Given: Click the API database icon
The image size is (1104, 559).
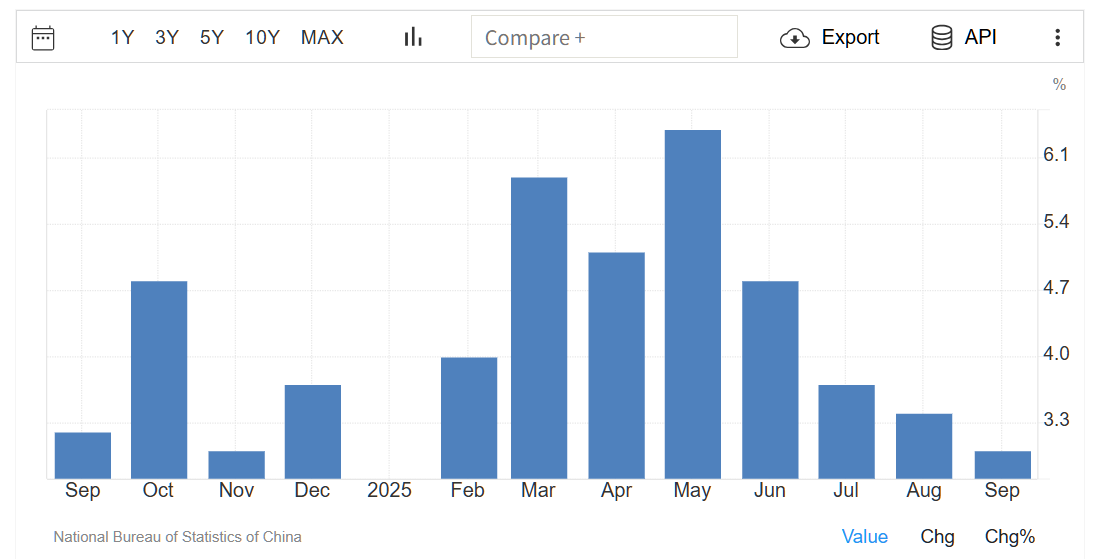Looking at the screenshot, I should click(x=941, y=38).
